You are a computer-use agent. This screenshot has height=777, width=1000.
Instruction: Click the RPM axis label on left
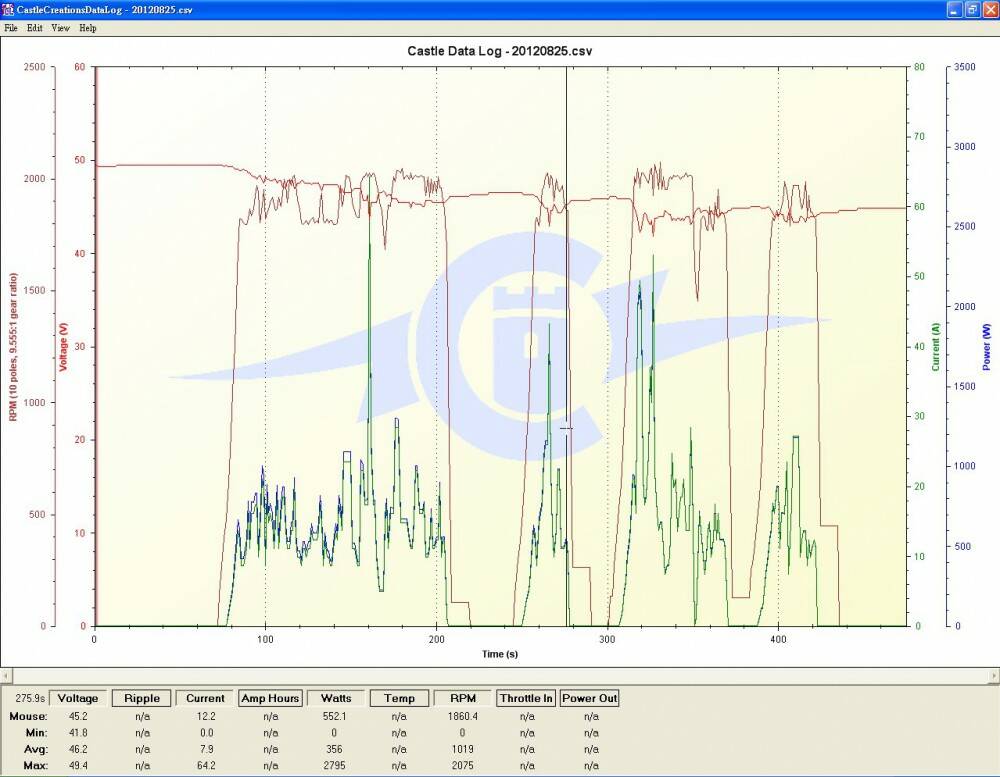(13, 347)
